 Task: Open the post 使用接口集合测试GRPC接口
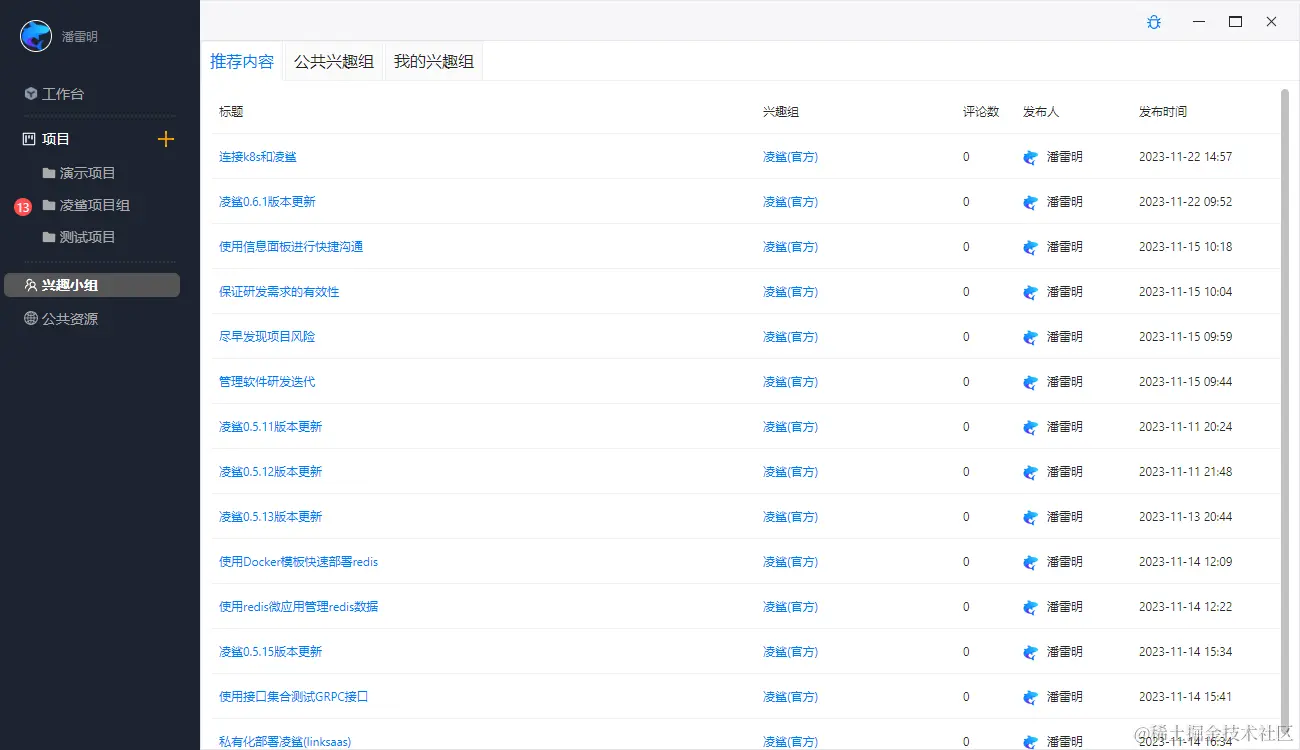294,697
